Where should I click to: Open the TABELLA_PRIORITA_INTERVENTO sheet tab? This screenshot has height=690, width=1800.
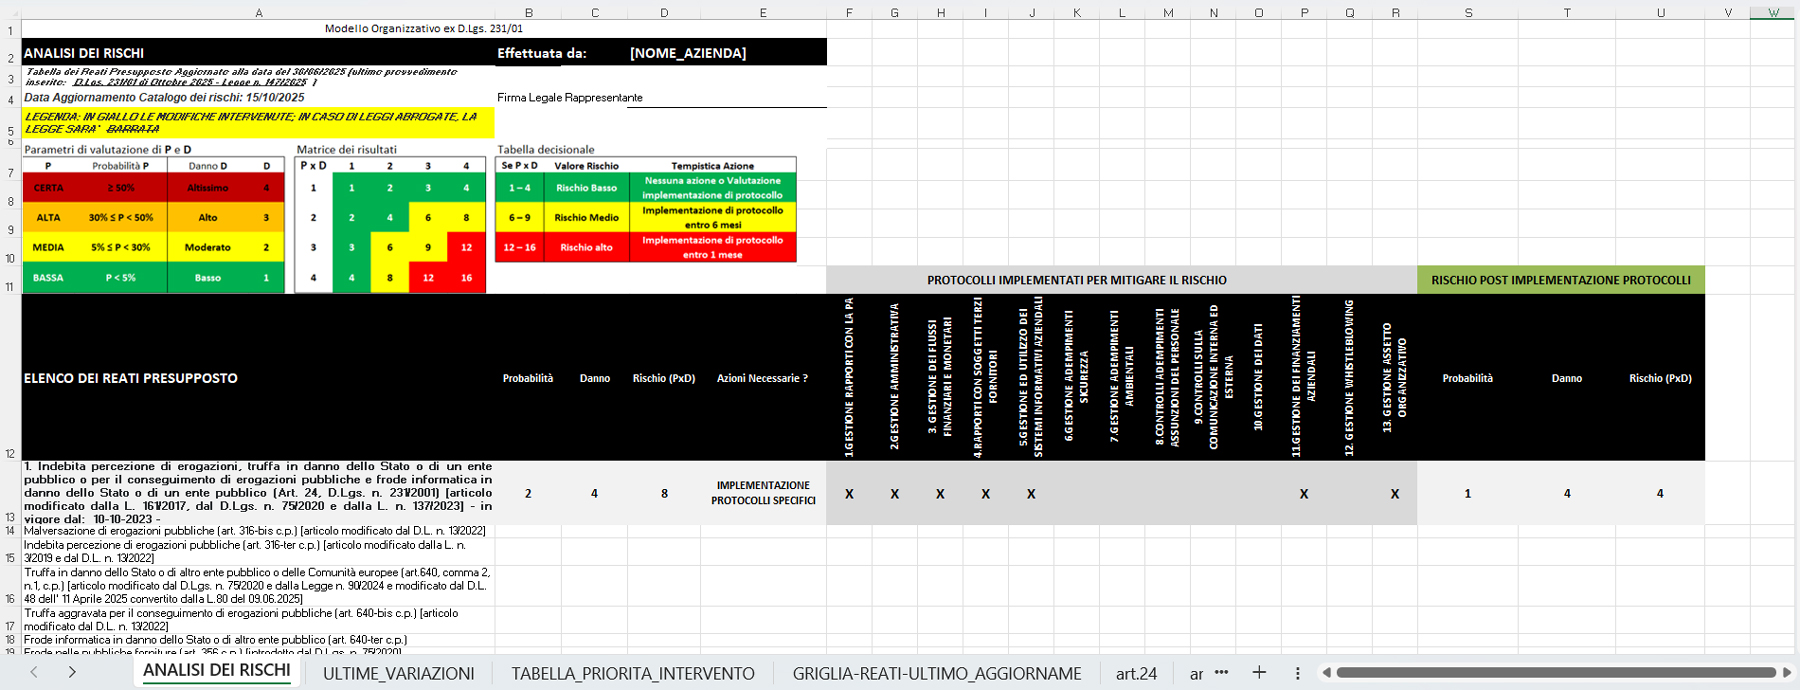pyautogui.click(x=633, y=673)
